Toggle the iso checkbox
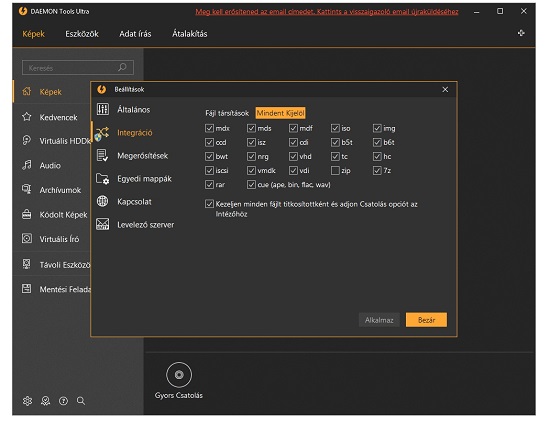This screenshot has height=425, width=550. (x=335, y=128)
